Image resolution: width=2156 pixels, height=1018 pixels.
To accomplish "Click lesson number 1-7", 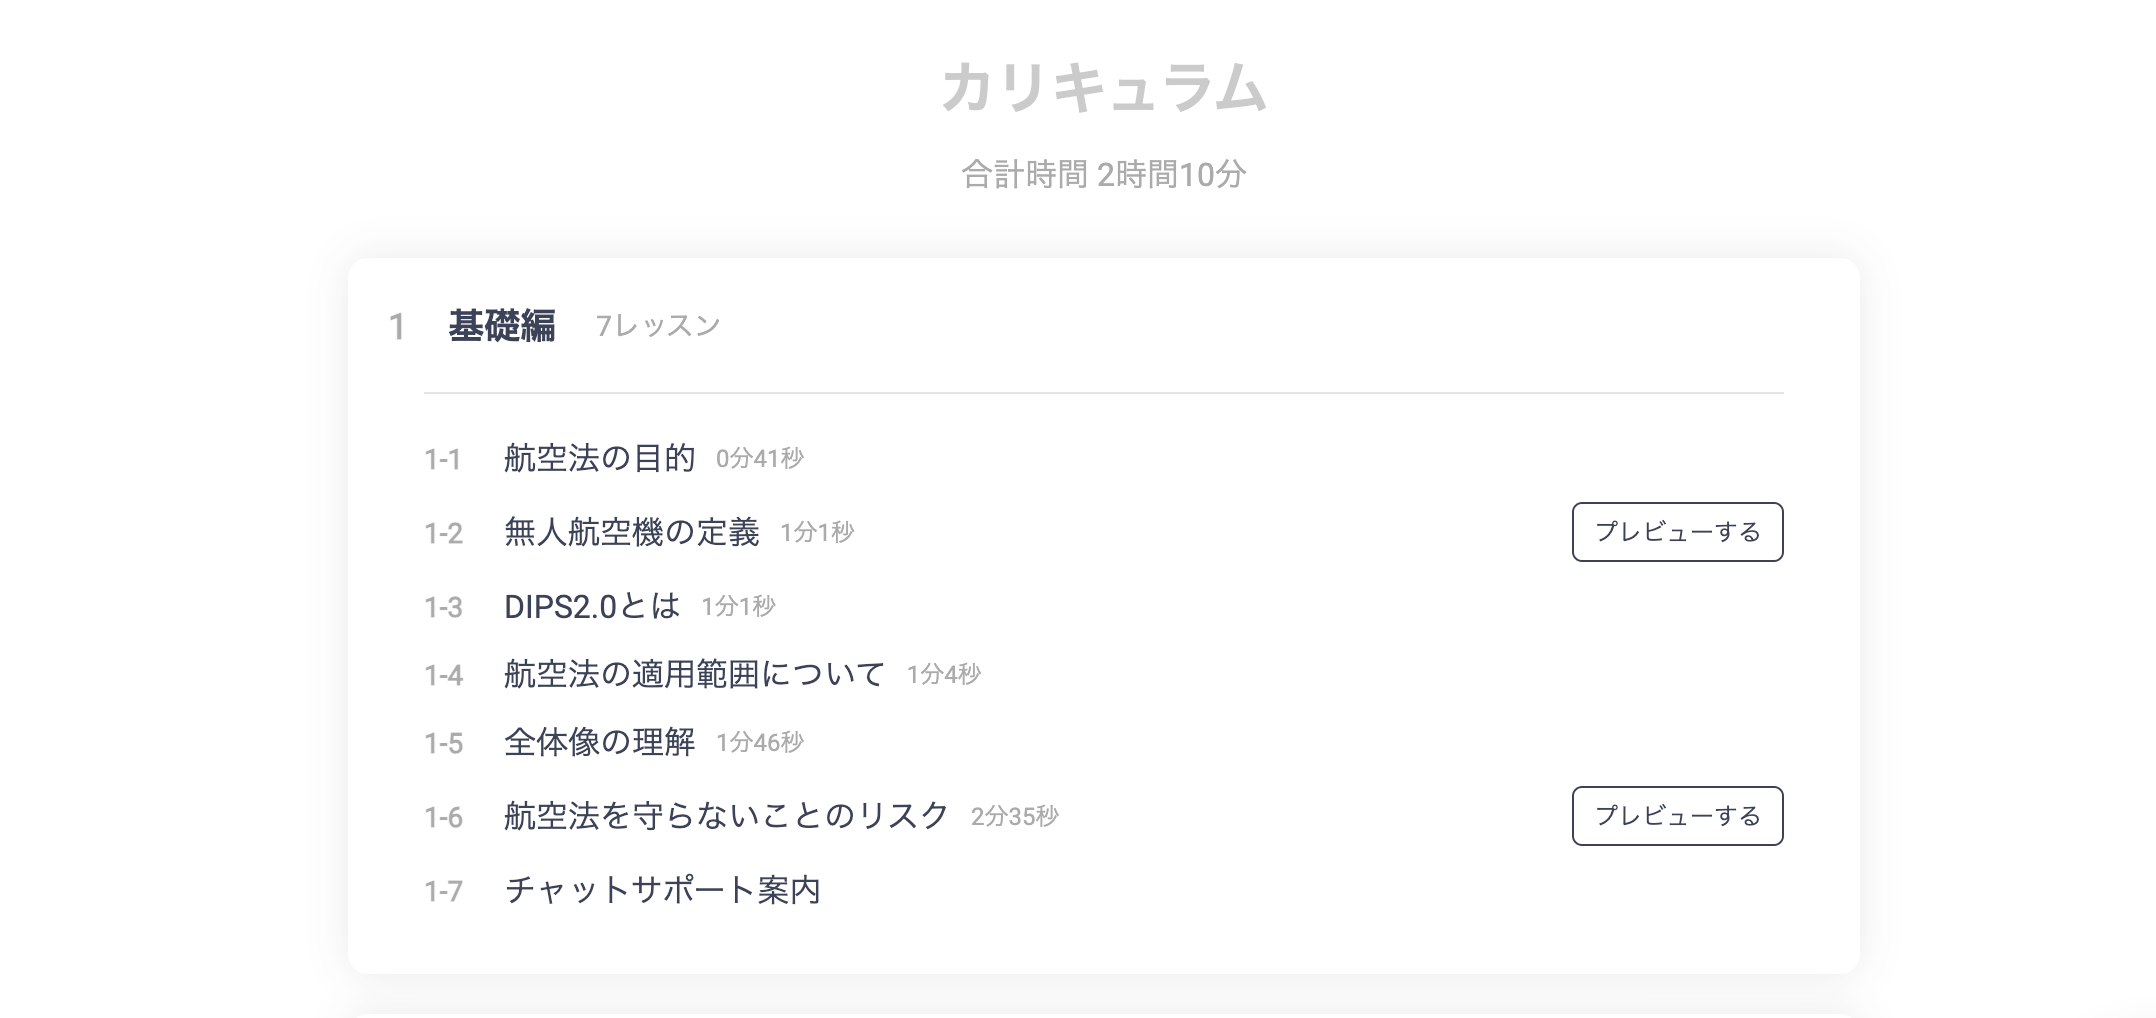I will (x=443, y=892).
